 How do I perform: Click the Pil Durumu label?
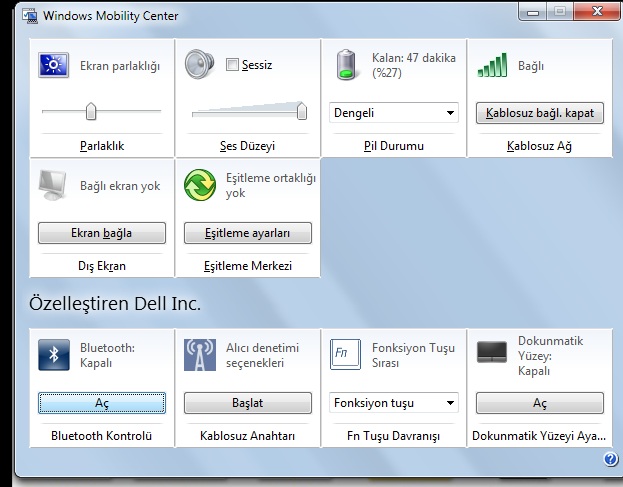393,146
